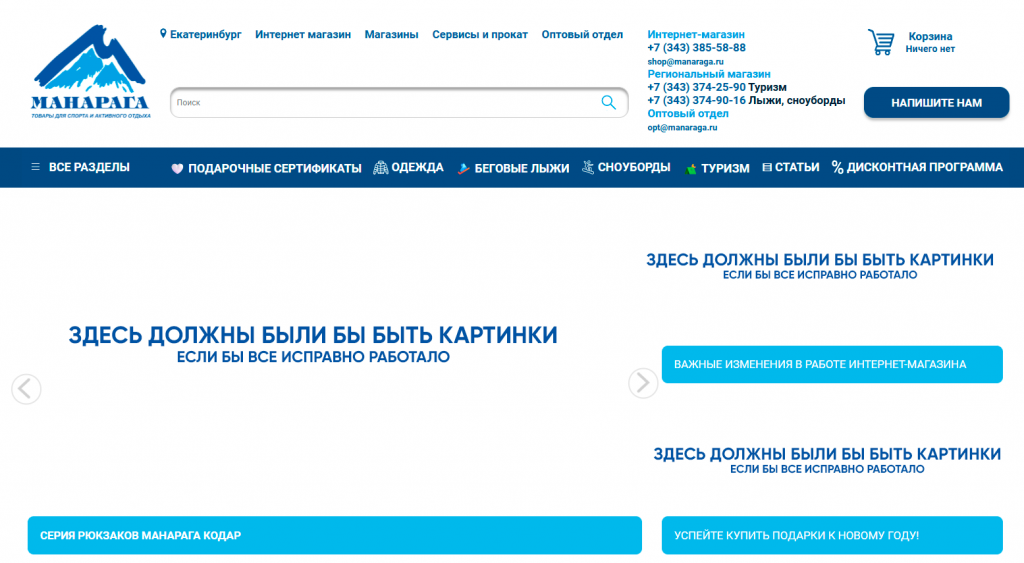
Task: Open the Все разделы menu
Action: coord(89,167)
